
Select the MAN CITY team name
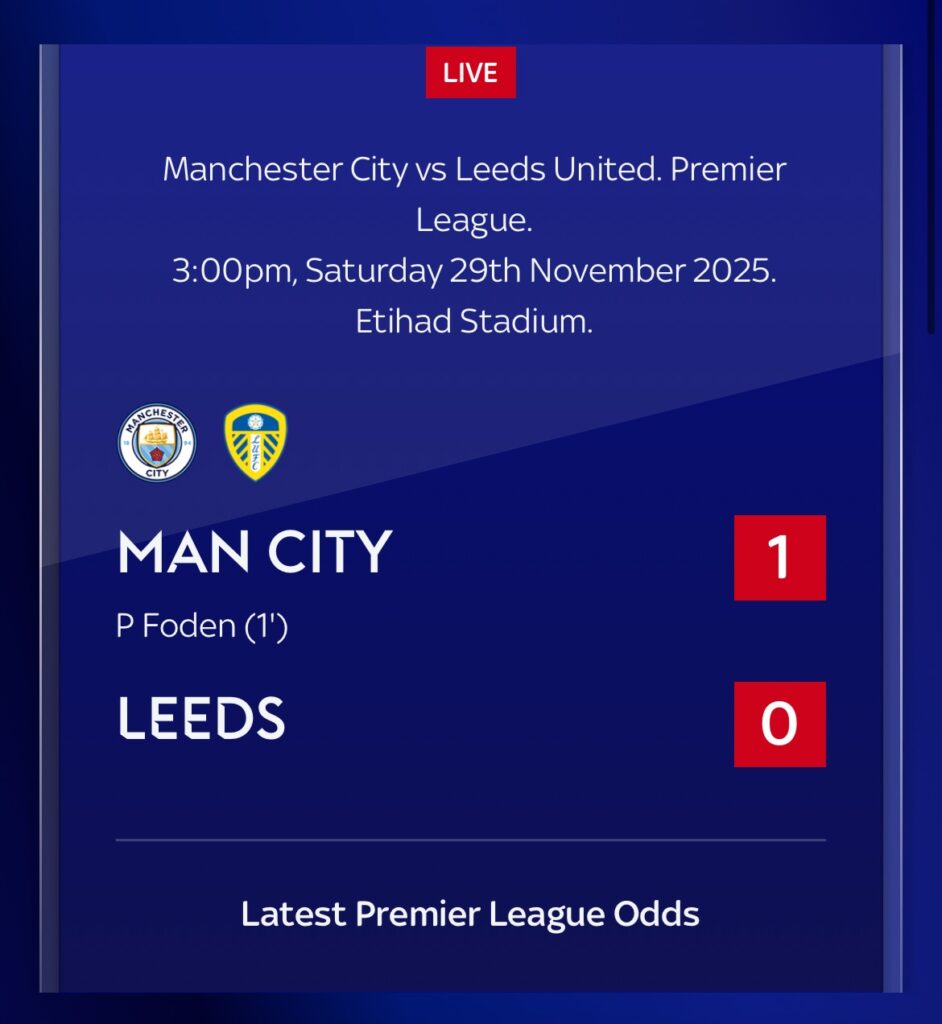pos(254,553)
